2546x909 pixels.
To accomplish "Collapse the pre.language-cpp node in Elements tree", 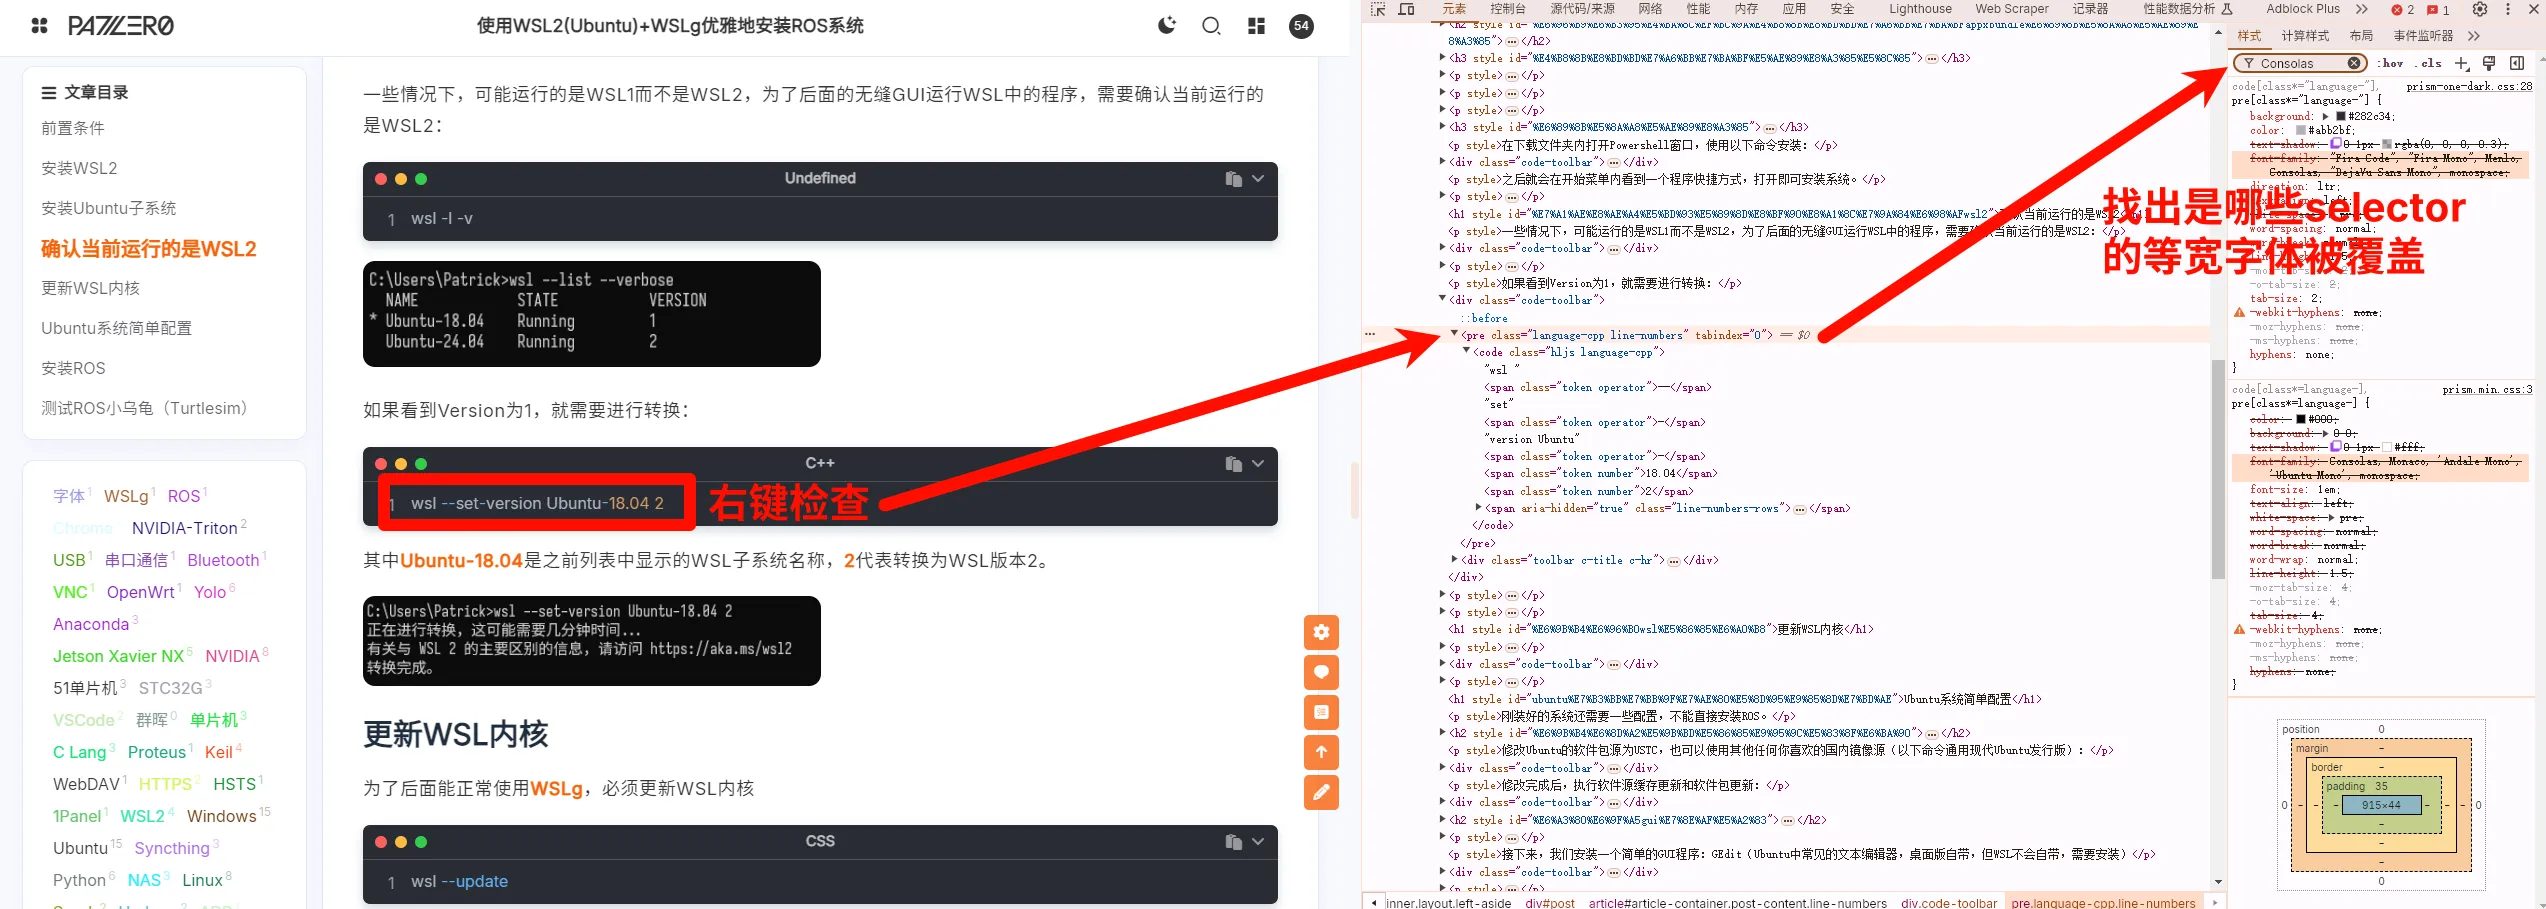I will pyautogui.click(x=1454, y=334).
